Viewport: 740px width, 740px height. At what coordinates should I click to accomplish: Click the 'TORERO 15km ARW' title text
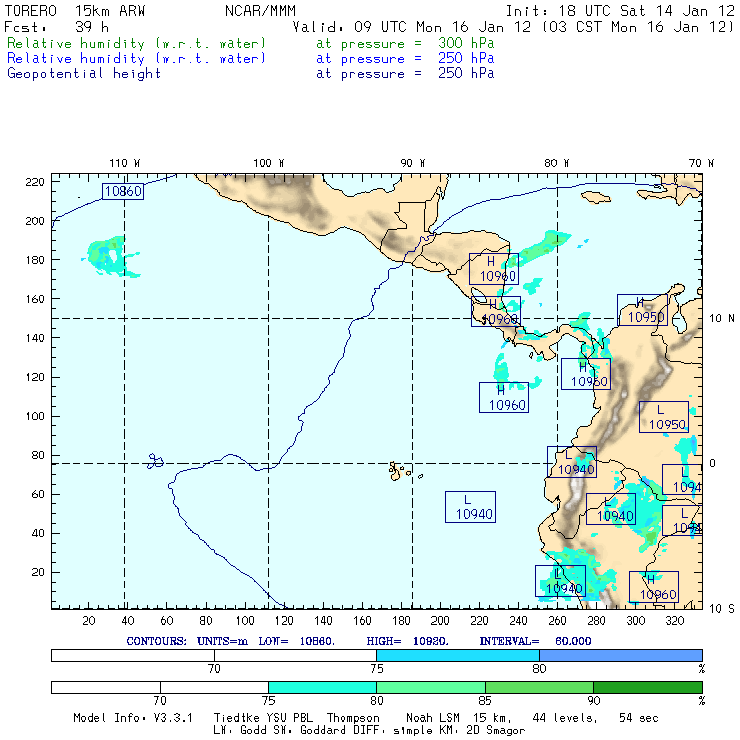click(x=75, y=11)
